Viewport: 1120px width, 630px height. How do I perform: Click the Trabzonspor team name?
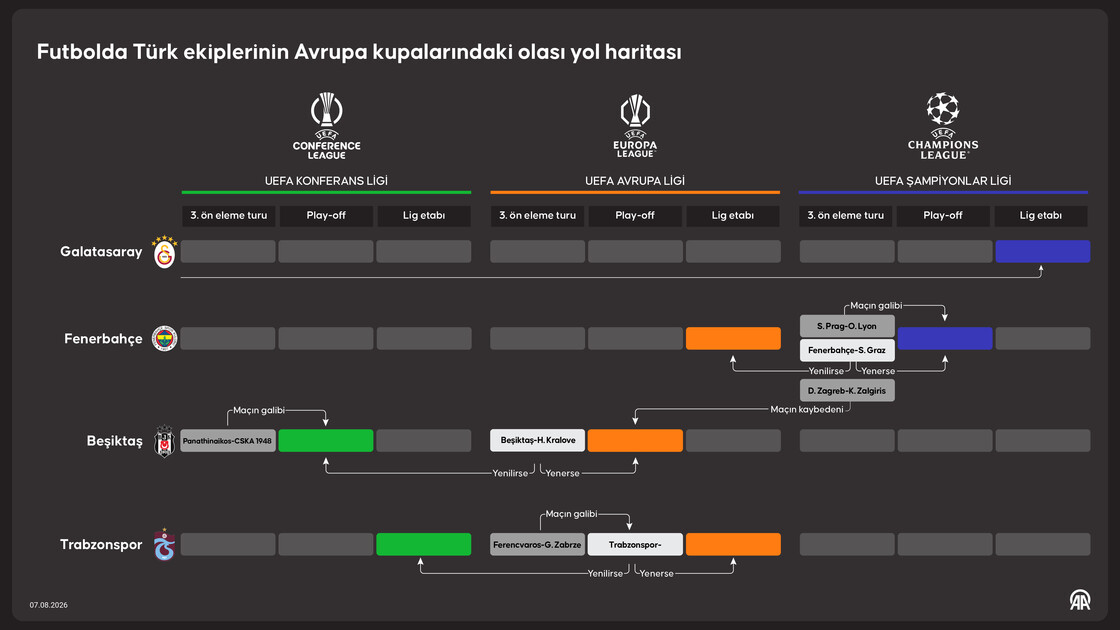101,544
